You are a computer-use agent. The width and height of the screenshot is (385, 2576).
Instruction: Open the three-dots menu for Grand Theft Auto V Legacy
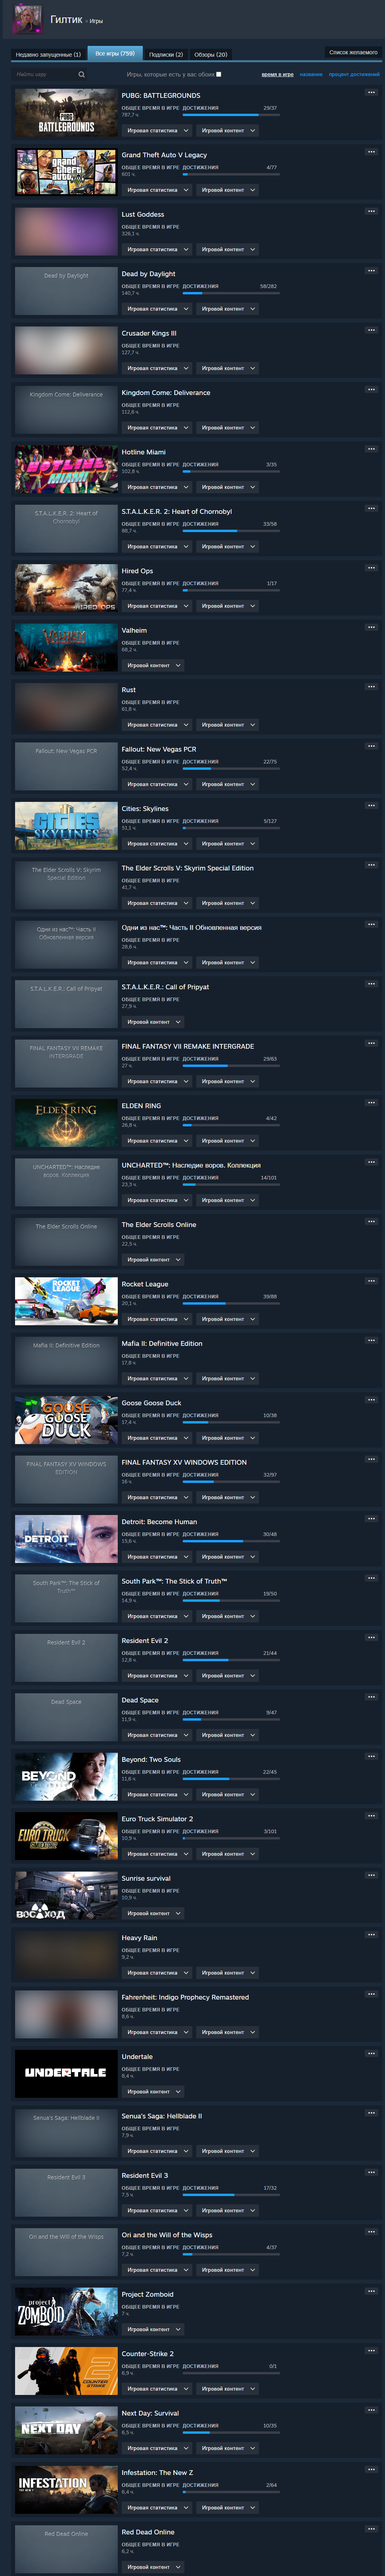pos(371,152)
